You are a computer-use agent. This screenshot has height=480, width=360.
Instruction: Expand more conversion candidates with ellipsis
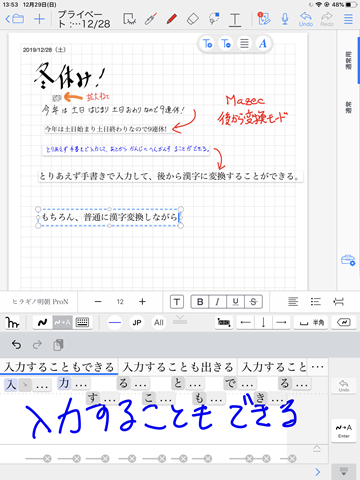tap(317, 367)
